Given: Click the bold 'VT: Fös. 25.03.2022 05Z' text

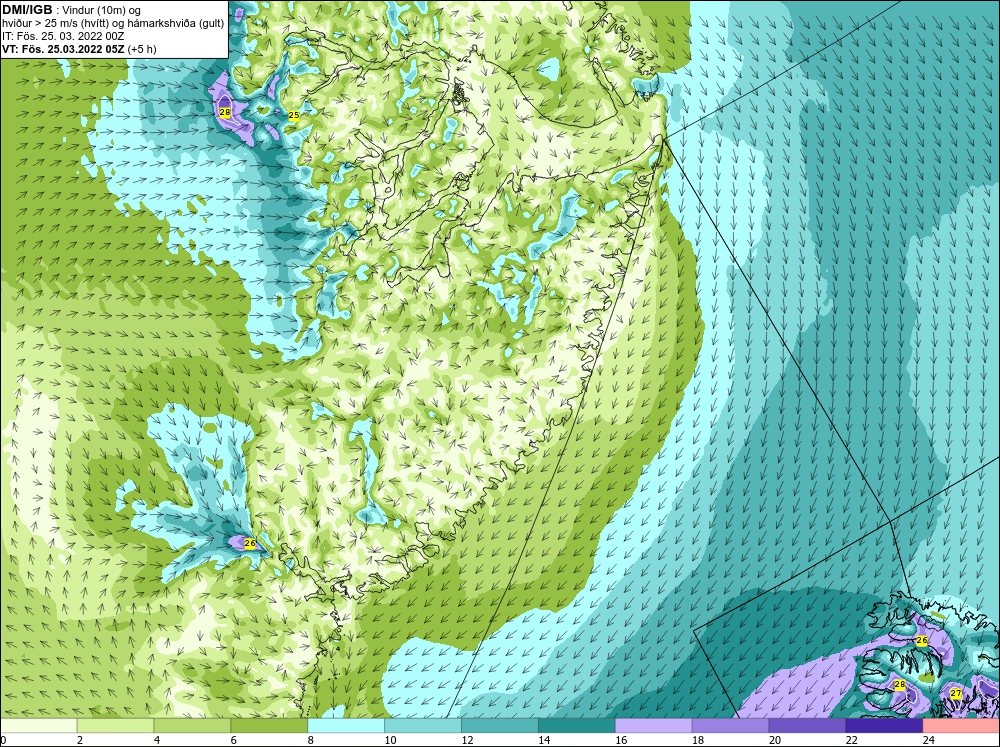Looking at the screenshot, I should coord(64,49).
